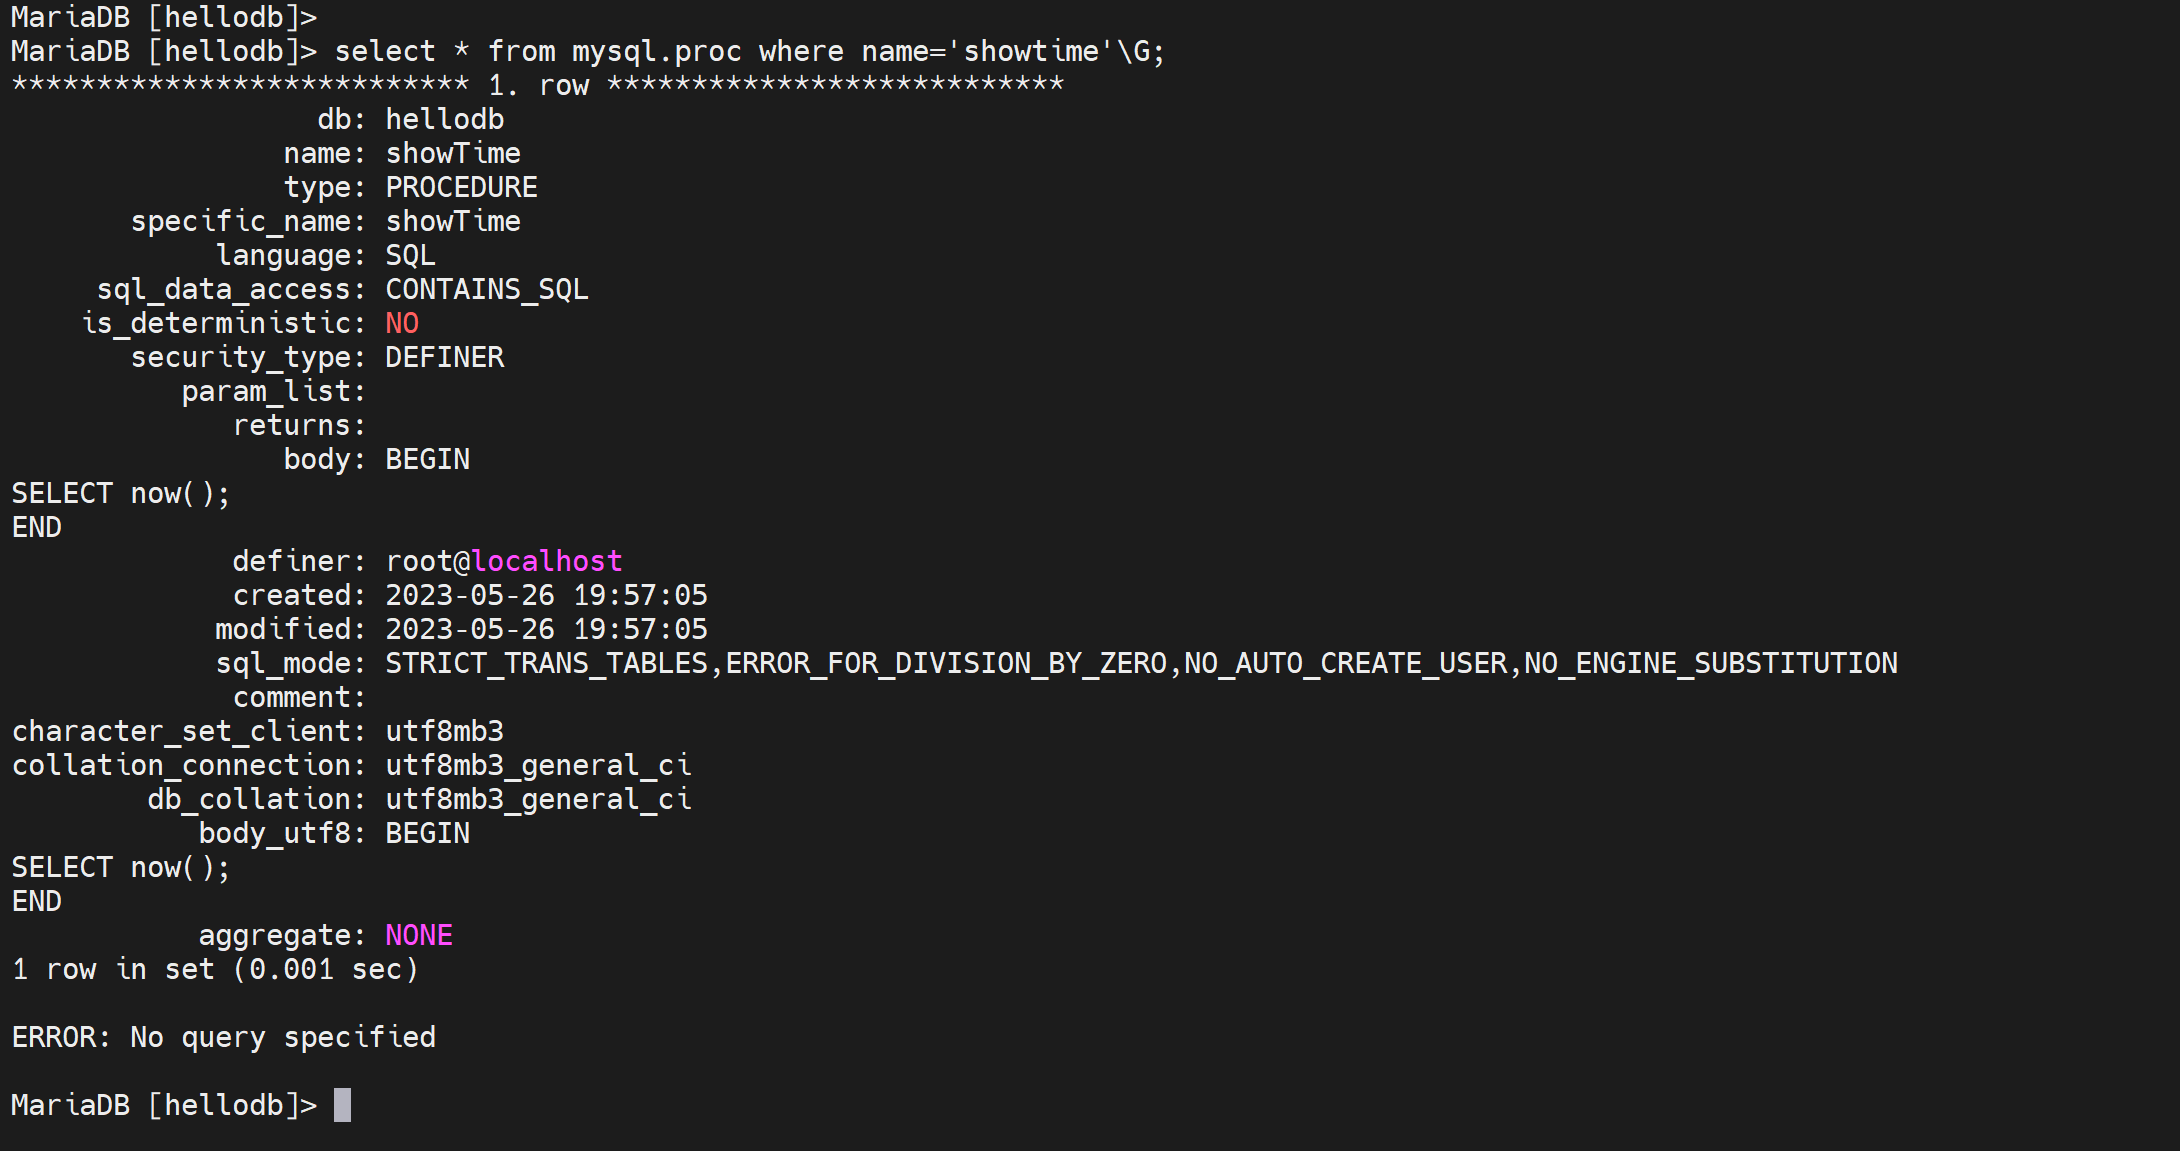Click the 'ERROR: No query specified' message
The image size is (2180, 1151).
click(x=224, y=1037)
